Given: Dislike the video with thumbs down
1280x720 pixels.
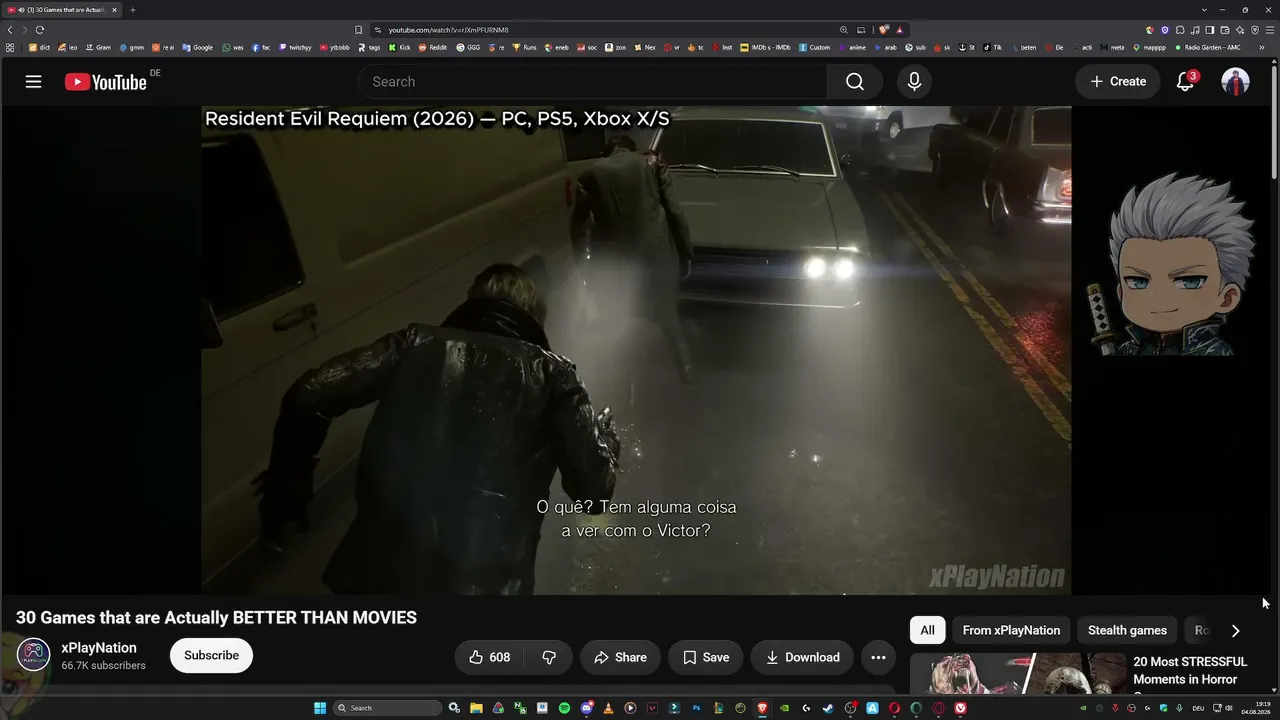Looking at the screenshot, I should pyautogui.click(x=549, y=657).
